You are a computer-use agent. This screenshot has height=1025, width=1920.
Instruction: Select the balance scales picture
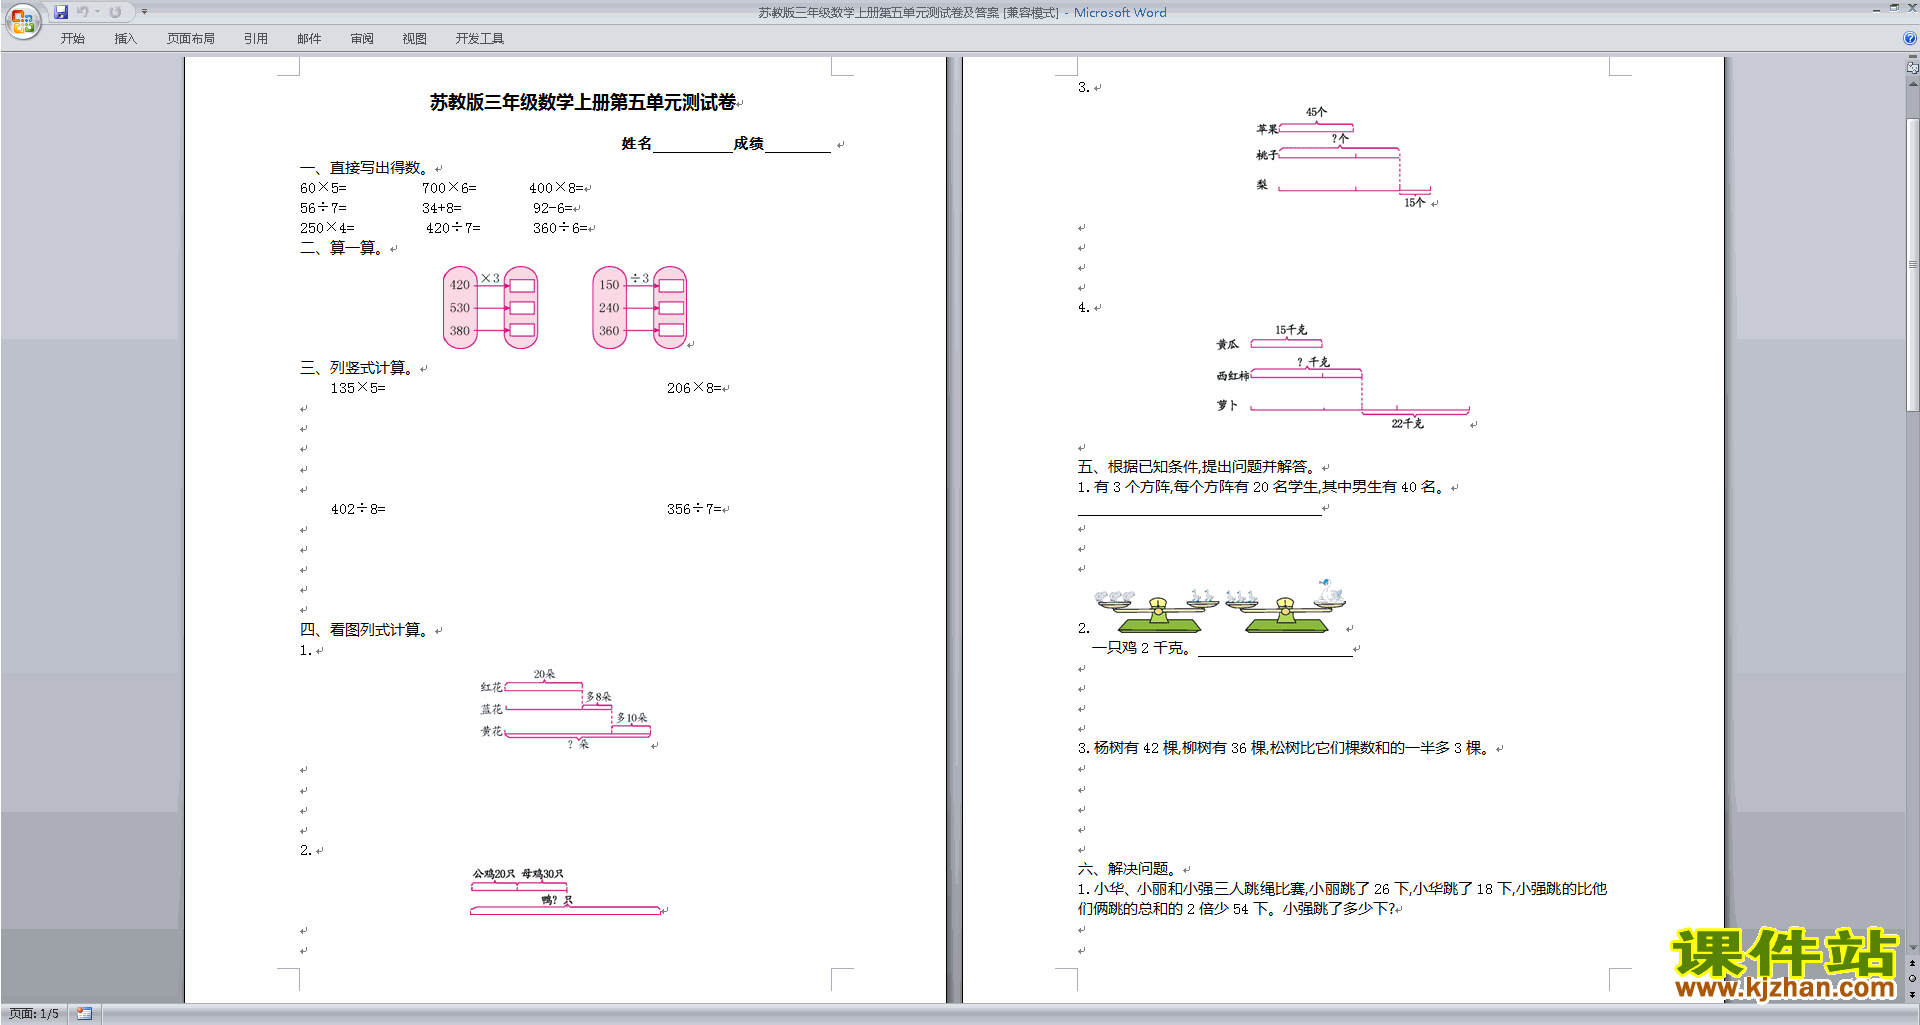tap(1221, 607)
